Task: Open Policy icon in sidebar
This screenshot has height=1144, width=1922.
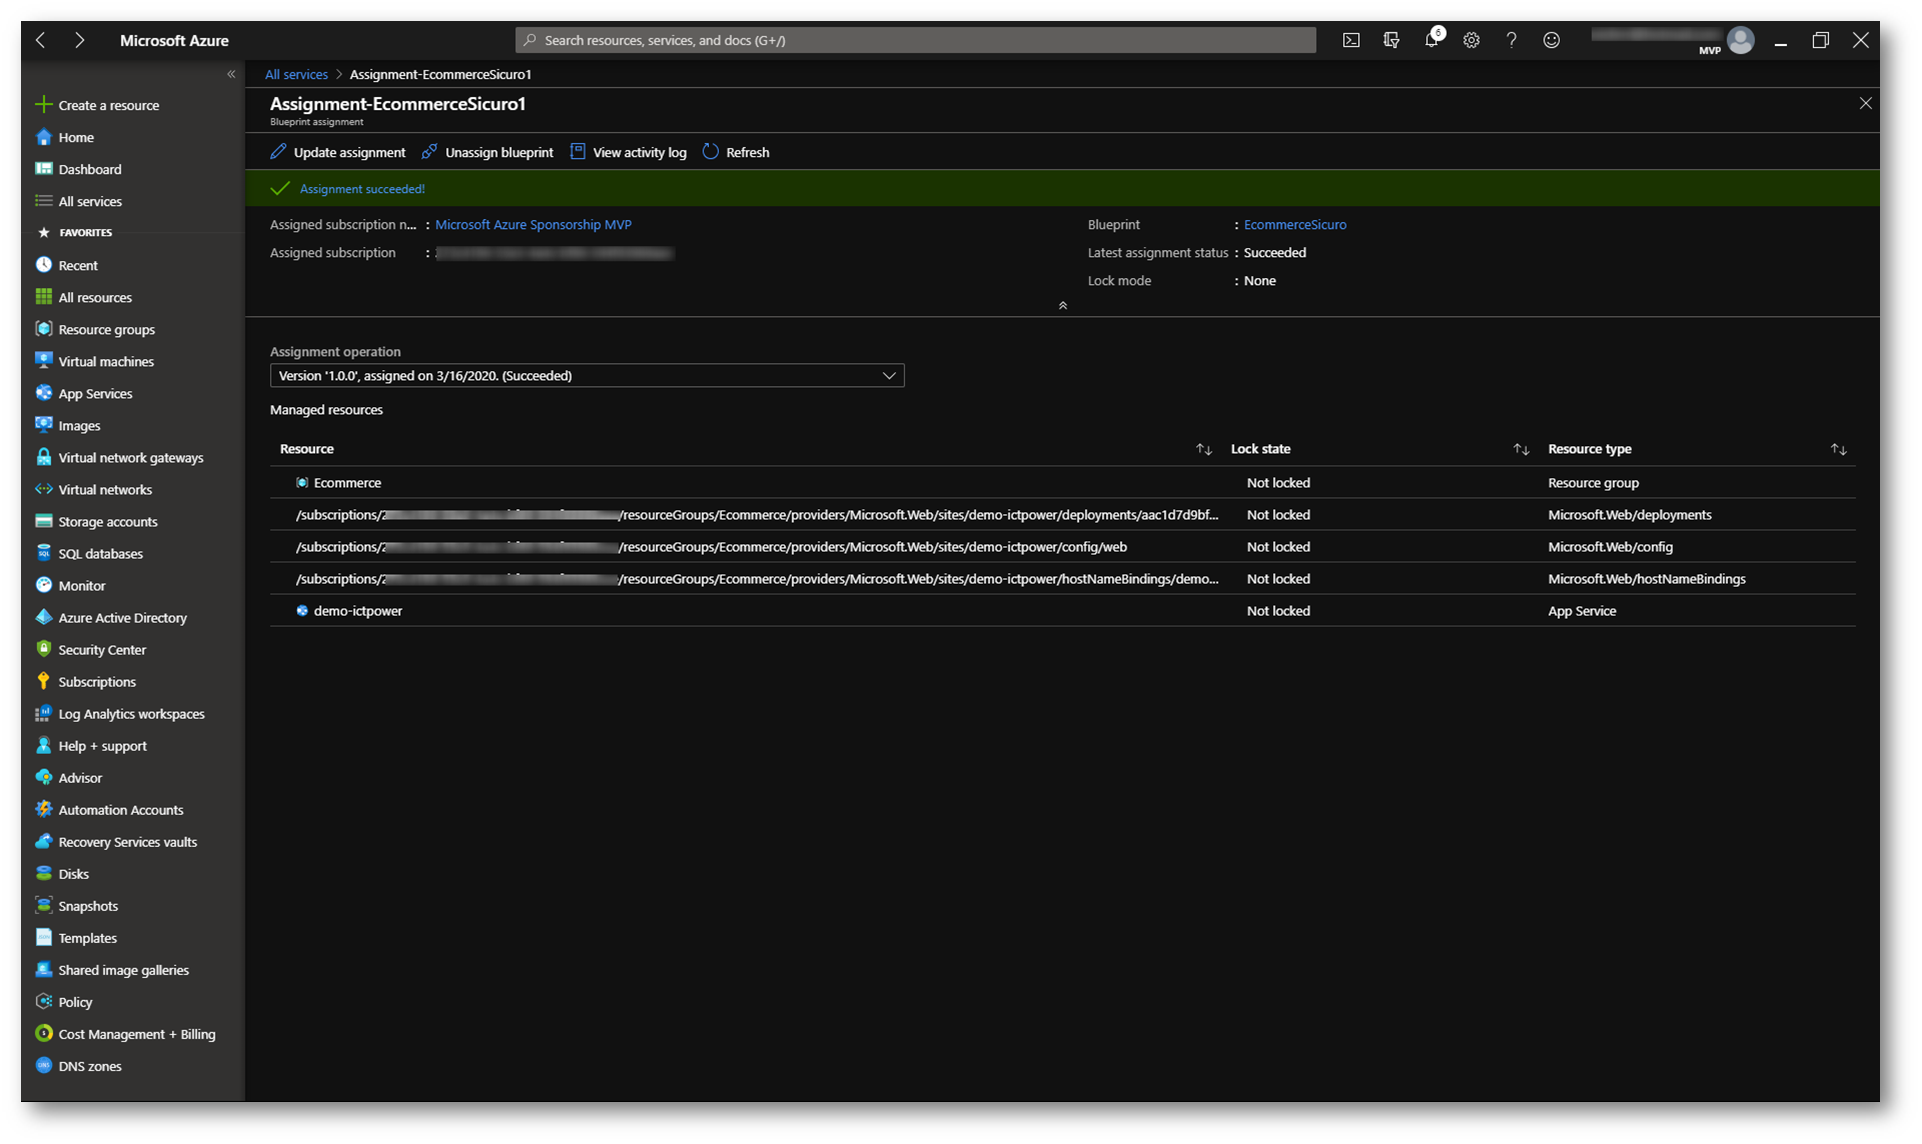Action: tap(44, 1001)
